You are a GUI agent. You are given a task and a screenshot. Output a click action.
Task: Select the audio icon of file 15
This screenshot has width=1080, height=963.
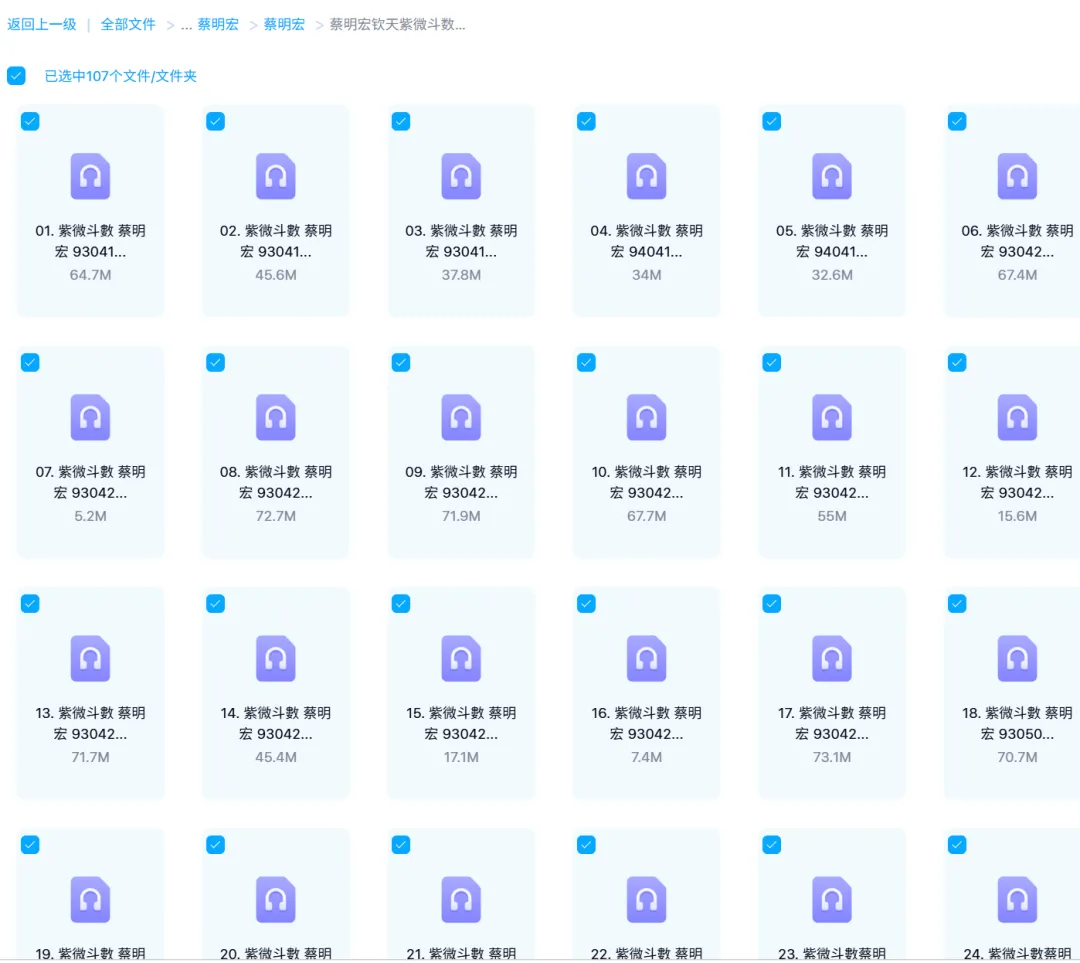pos(461,659)
